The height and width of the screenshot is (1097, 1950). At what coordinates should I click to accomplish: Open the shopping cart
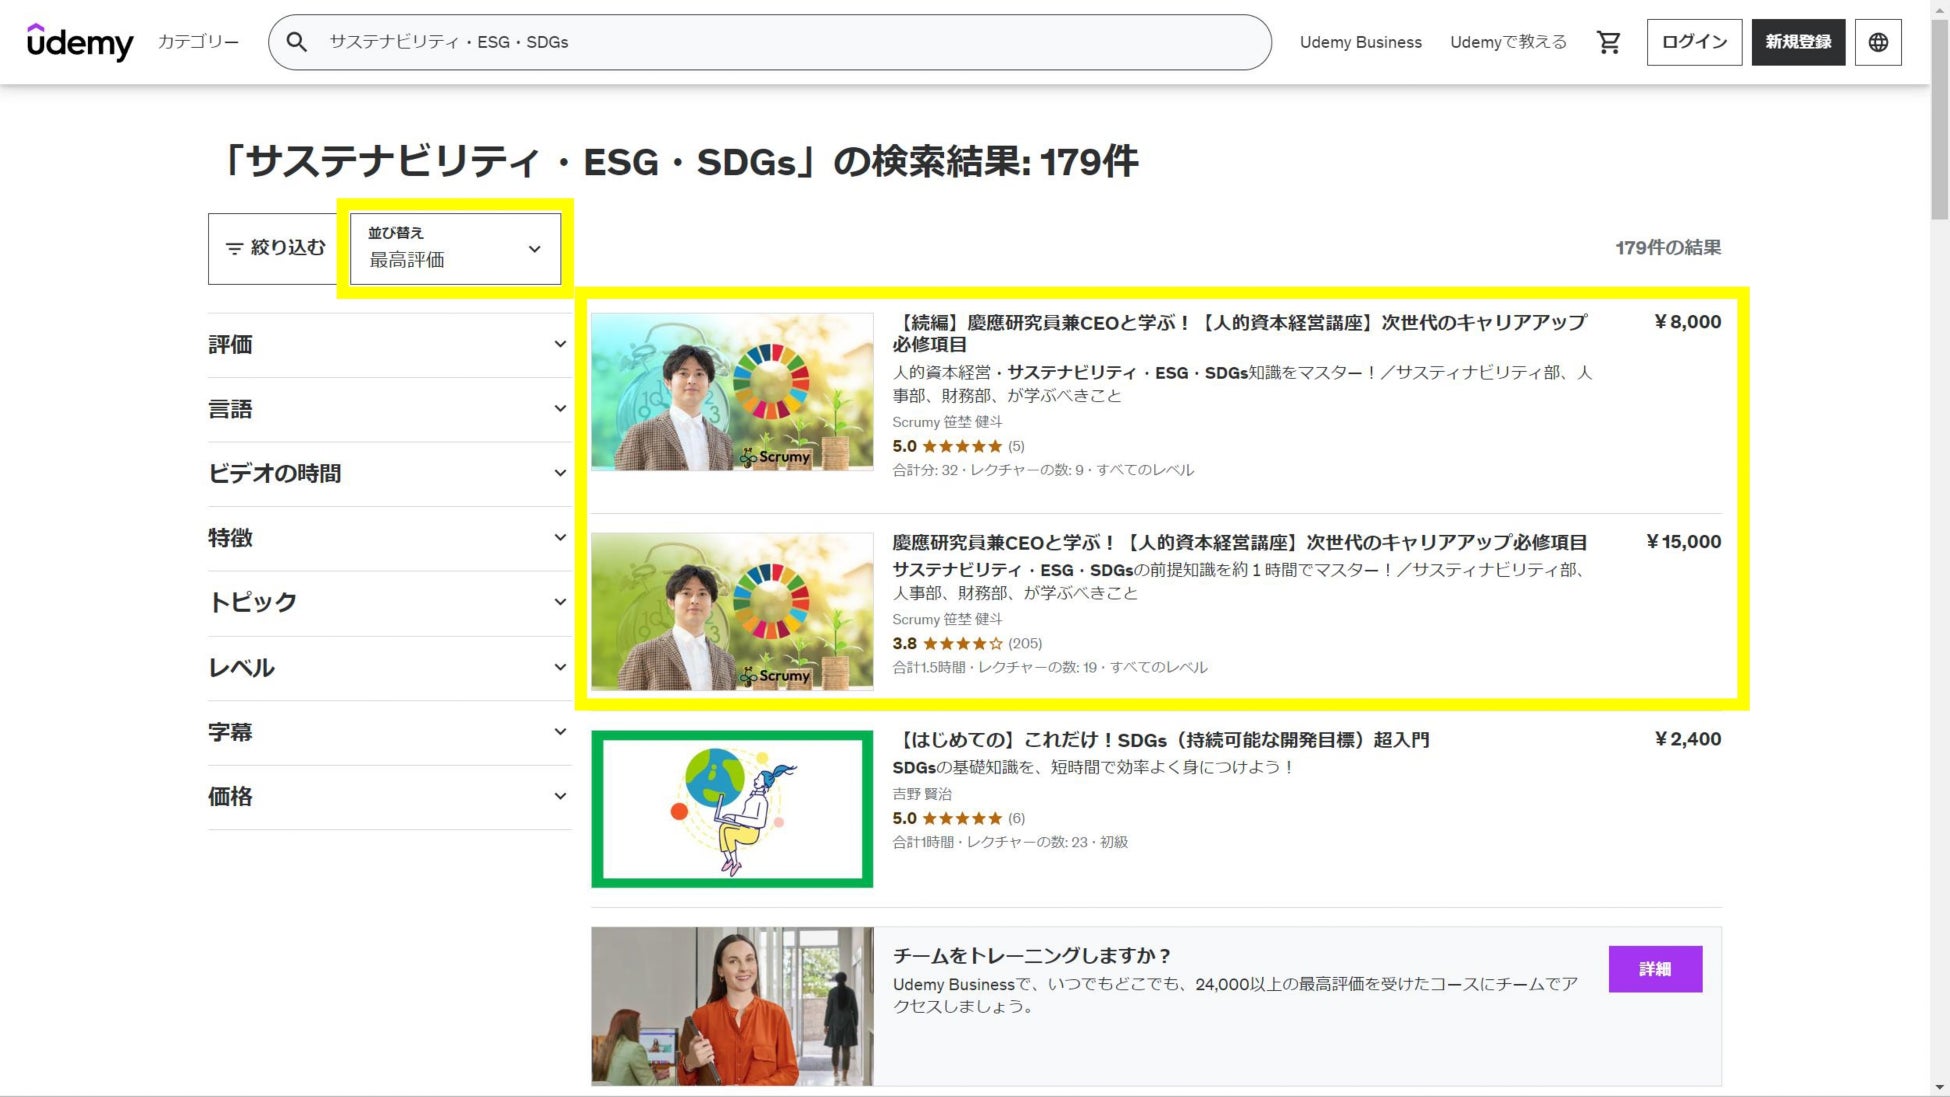click(x=1608, y=42)
